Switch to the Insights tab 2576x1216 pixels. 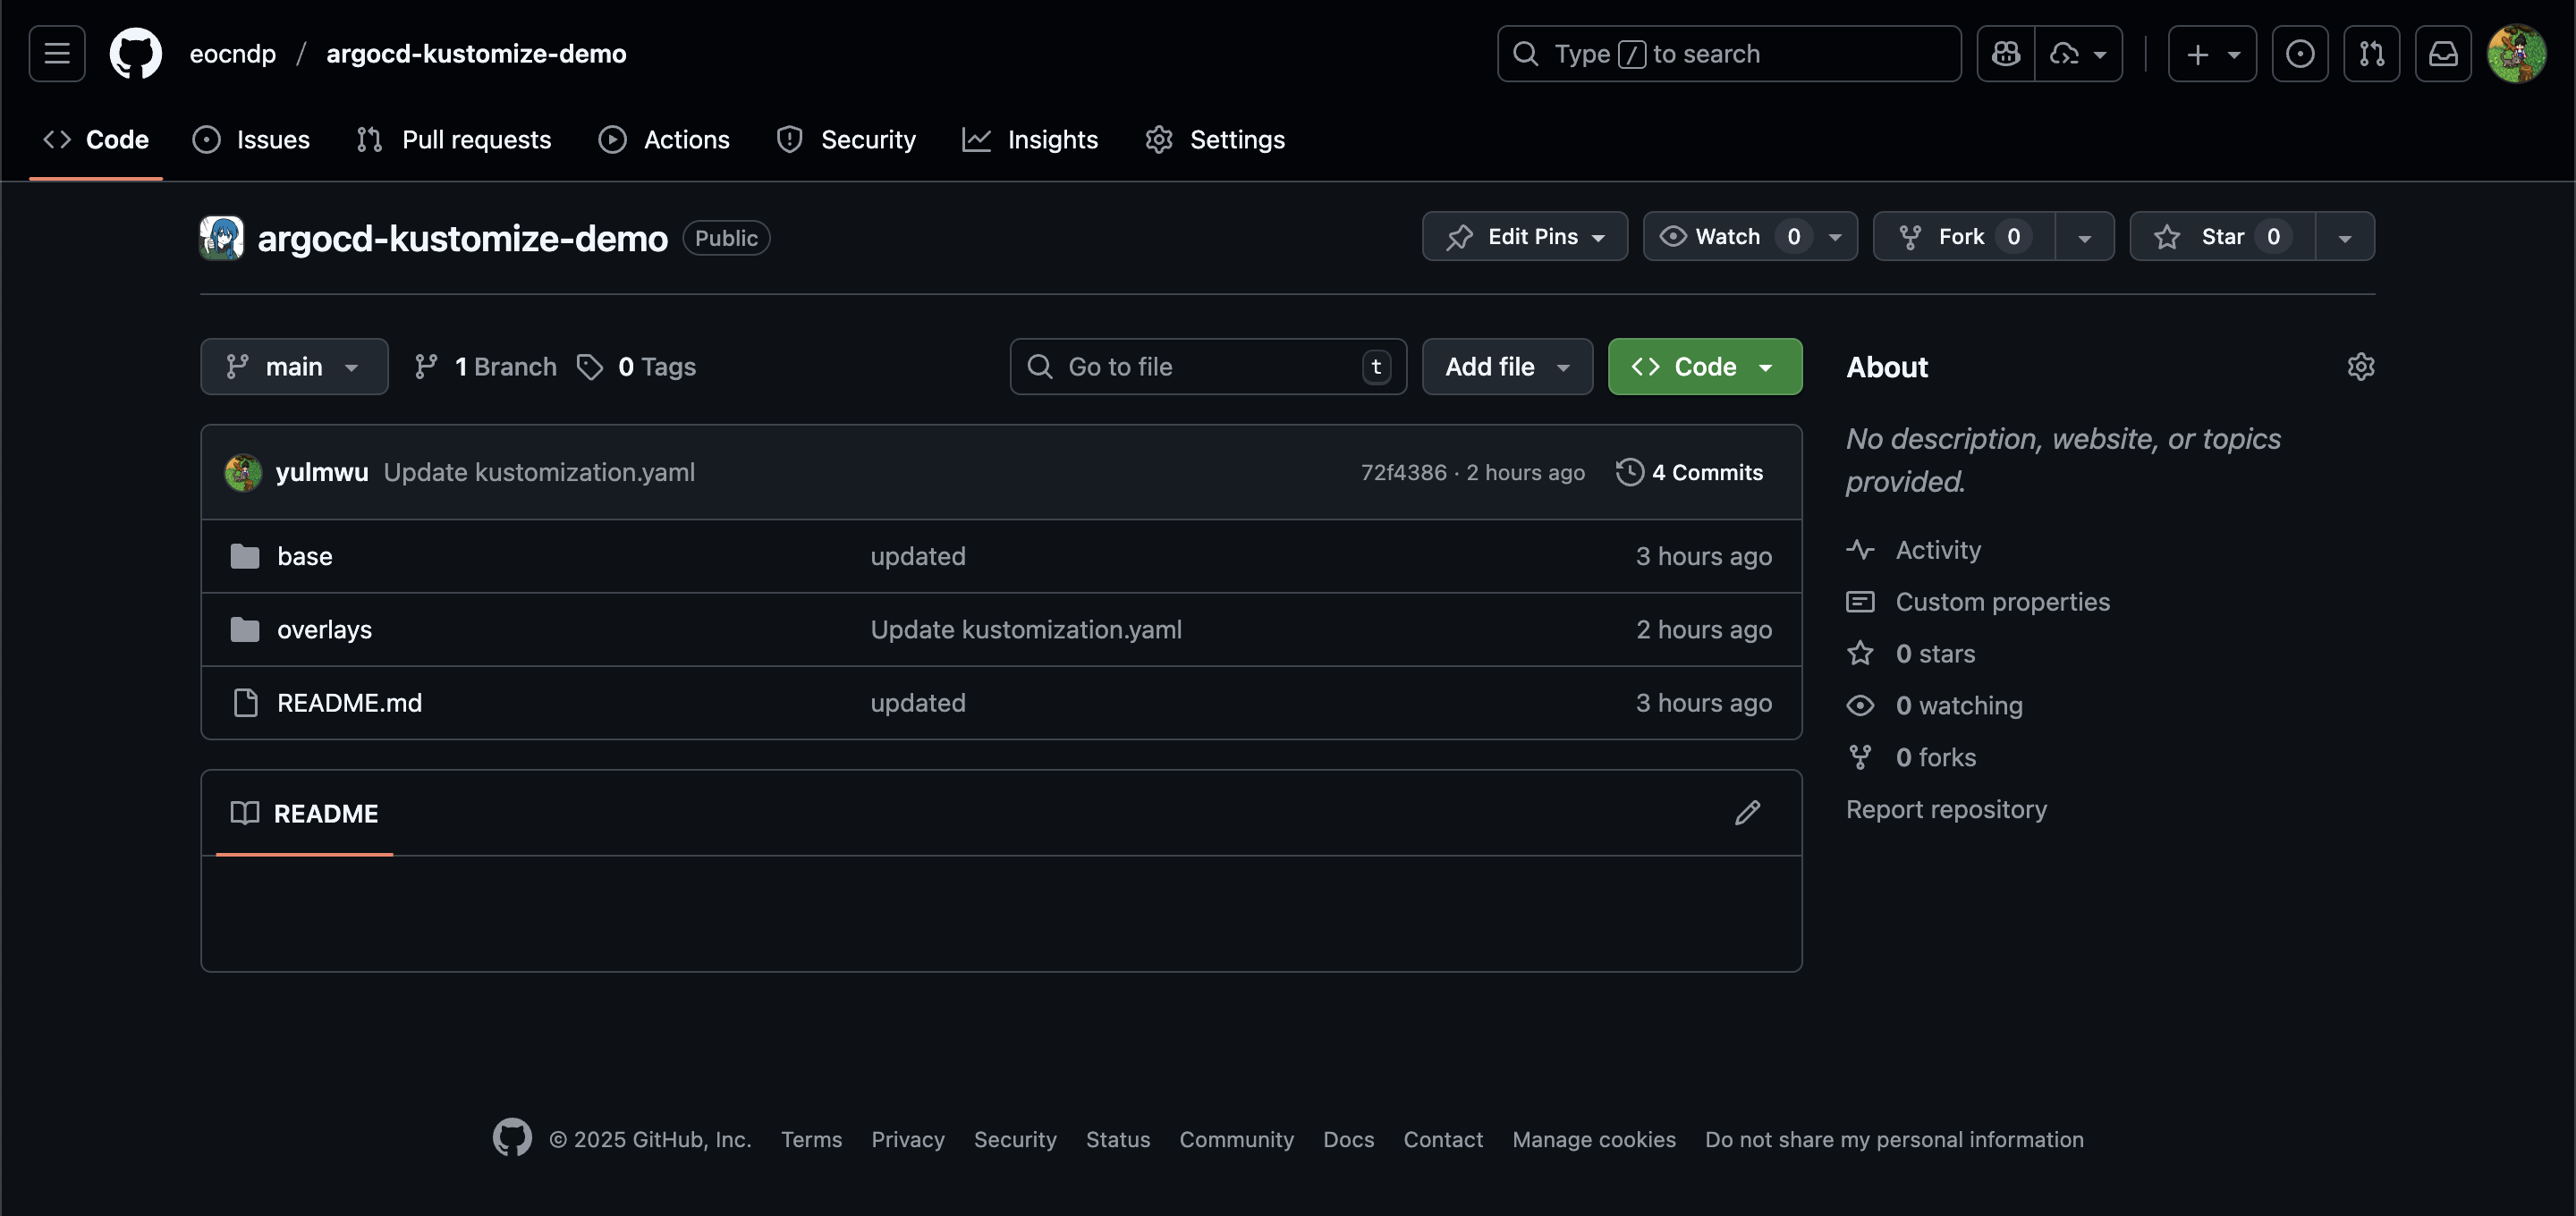point(1030,140)
